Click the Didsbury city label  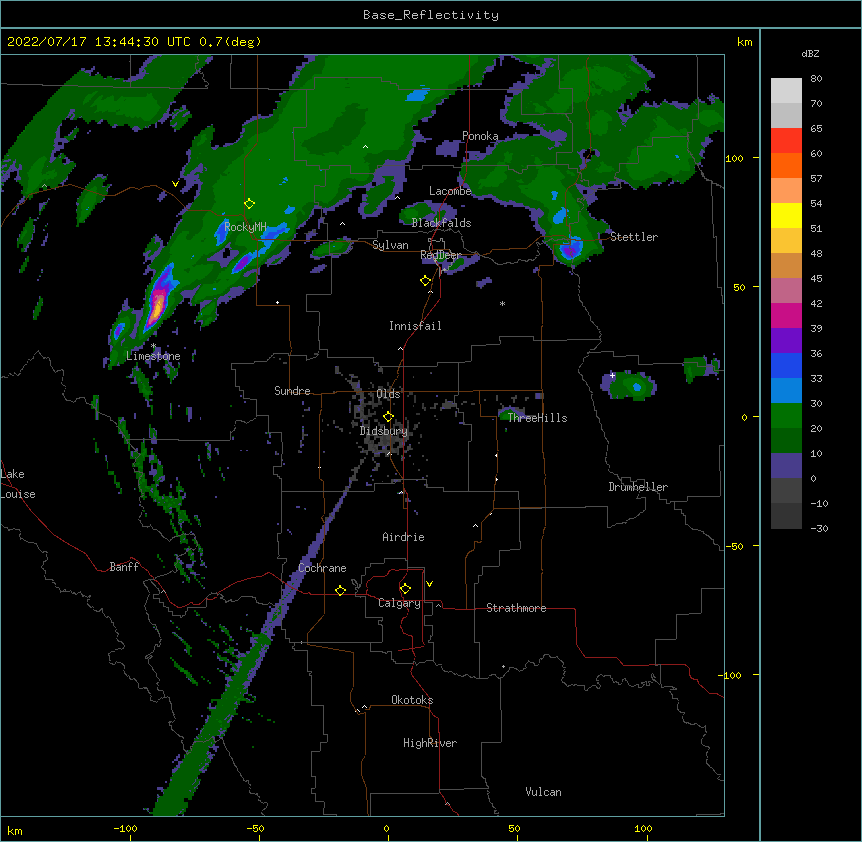coord(384,431)
